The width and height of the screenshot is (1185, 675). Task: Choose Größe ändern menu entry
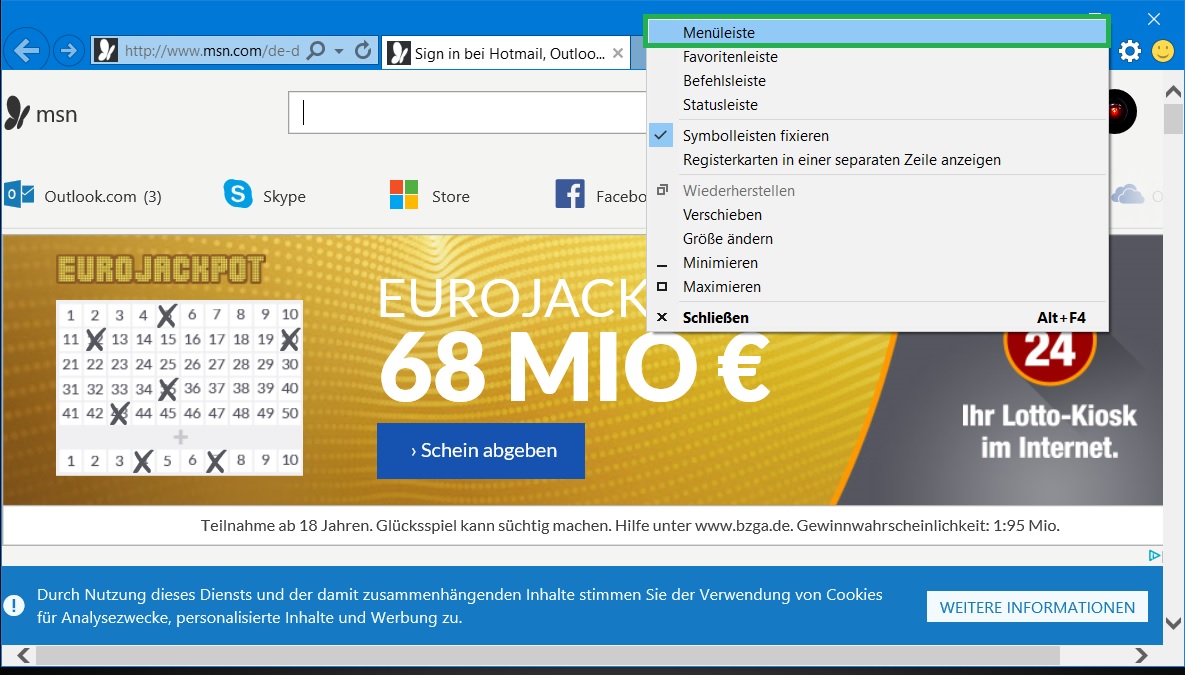[x=877, y=239]
